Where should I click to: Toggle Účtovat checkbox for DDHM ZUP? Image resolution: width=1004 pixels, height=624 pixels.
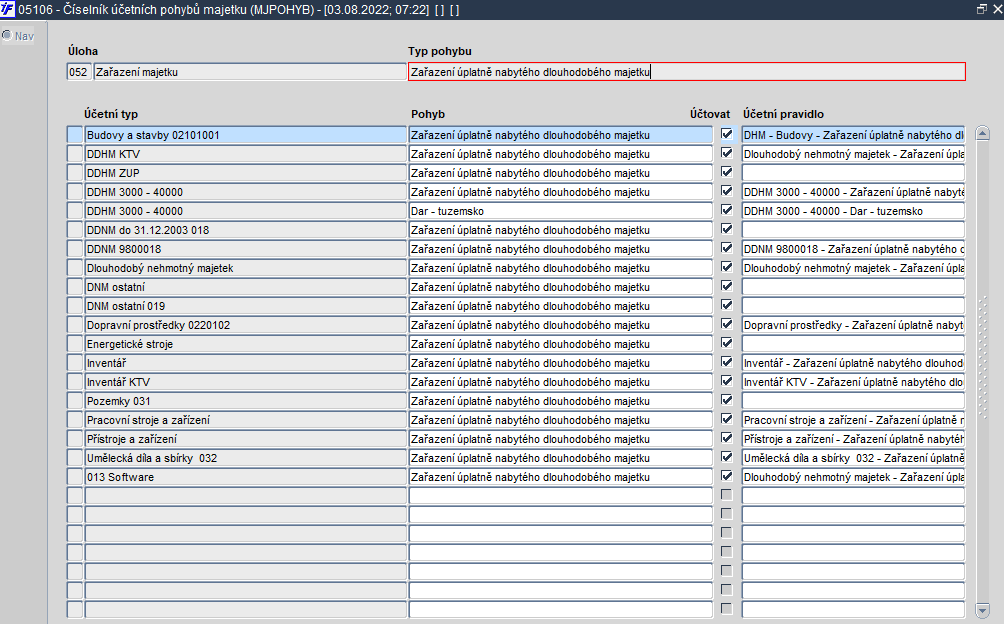726,172
